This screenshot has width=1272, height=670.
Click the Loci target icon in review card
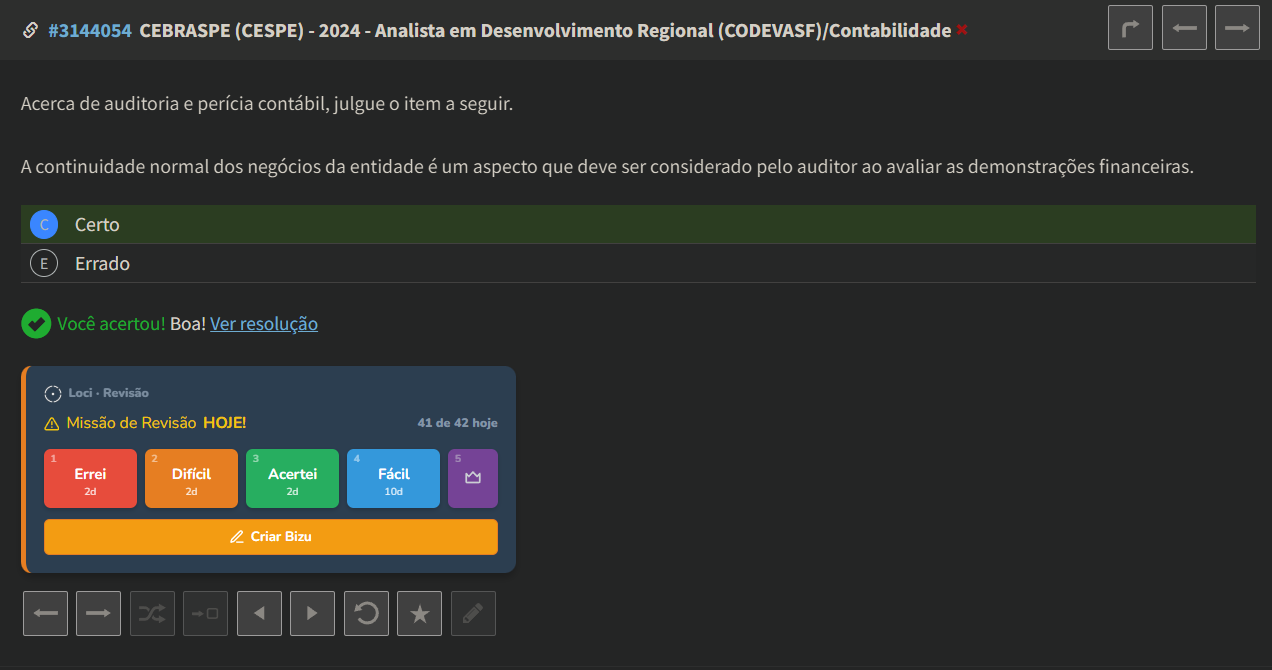pos(53,393)
